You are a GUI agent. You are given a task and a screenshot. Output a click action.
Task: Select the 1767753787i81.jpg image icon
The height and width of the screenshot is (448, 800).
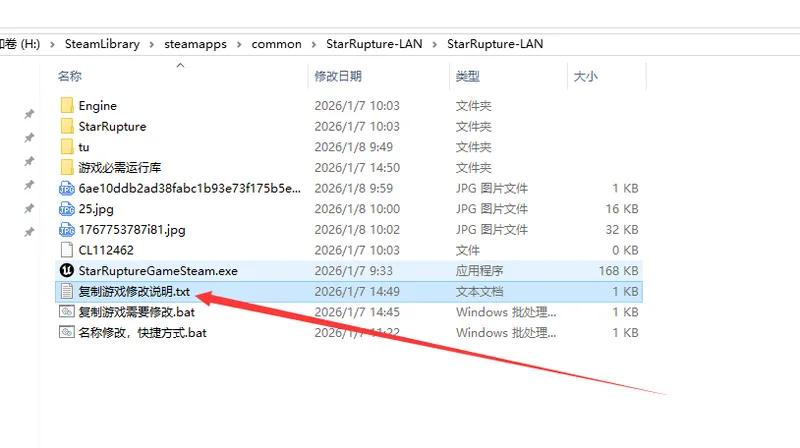coord(67,230)
